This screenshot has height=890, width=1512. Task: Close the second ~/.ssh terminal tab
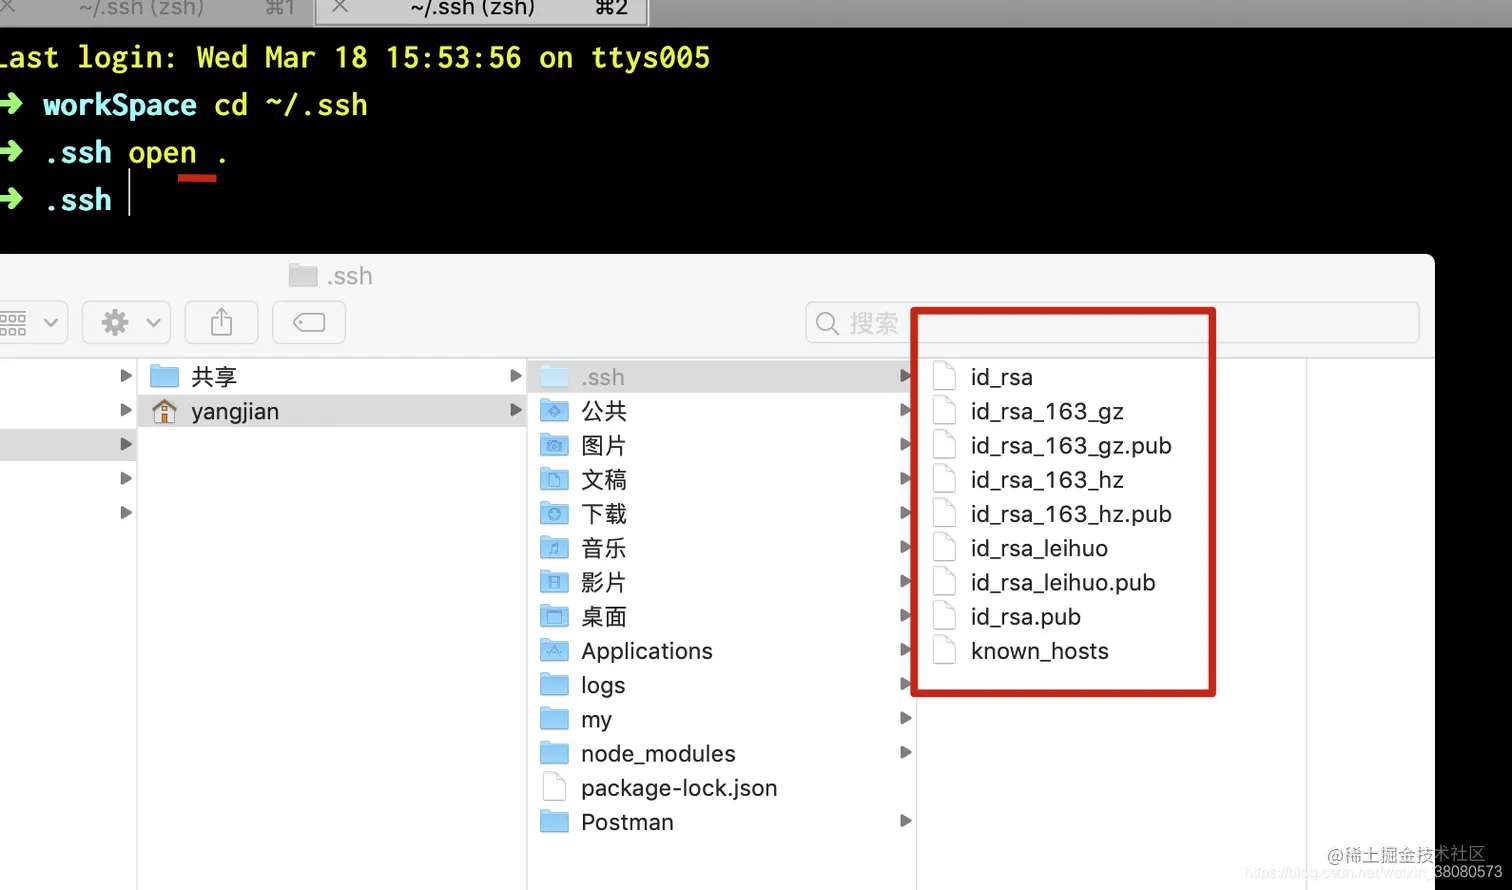pos(340,8)
